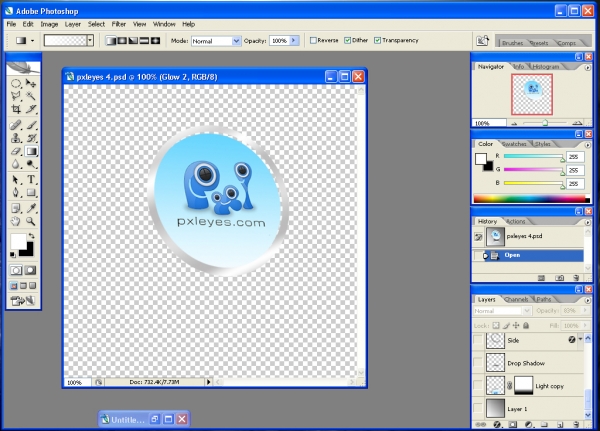
Task: Select the History Brush tool
Action: pyautogui.click(x=31, y=138)
